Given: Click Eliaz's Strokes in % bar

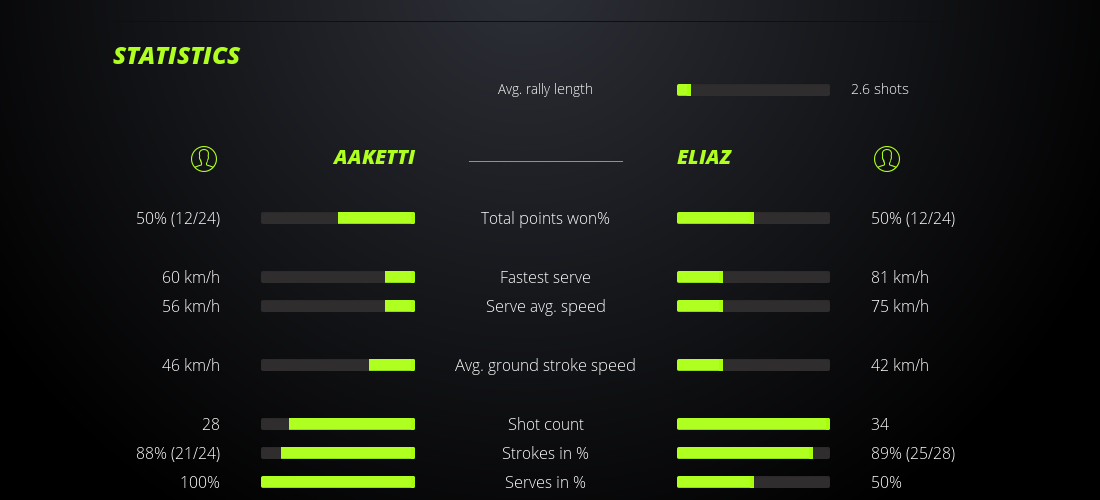Looking at the screenshot, I should pyautogui.click(x=753, y=453).
